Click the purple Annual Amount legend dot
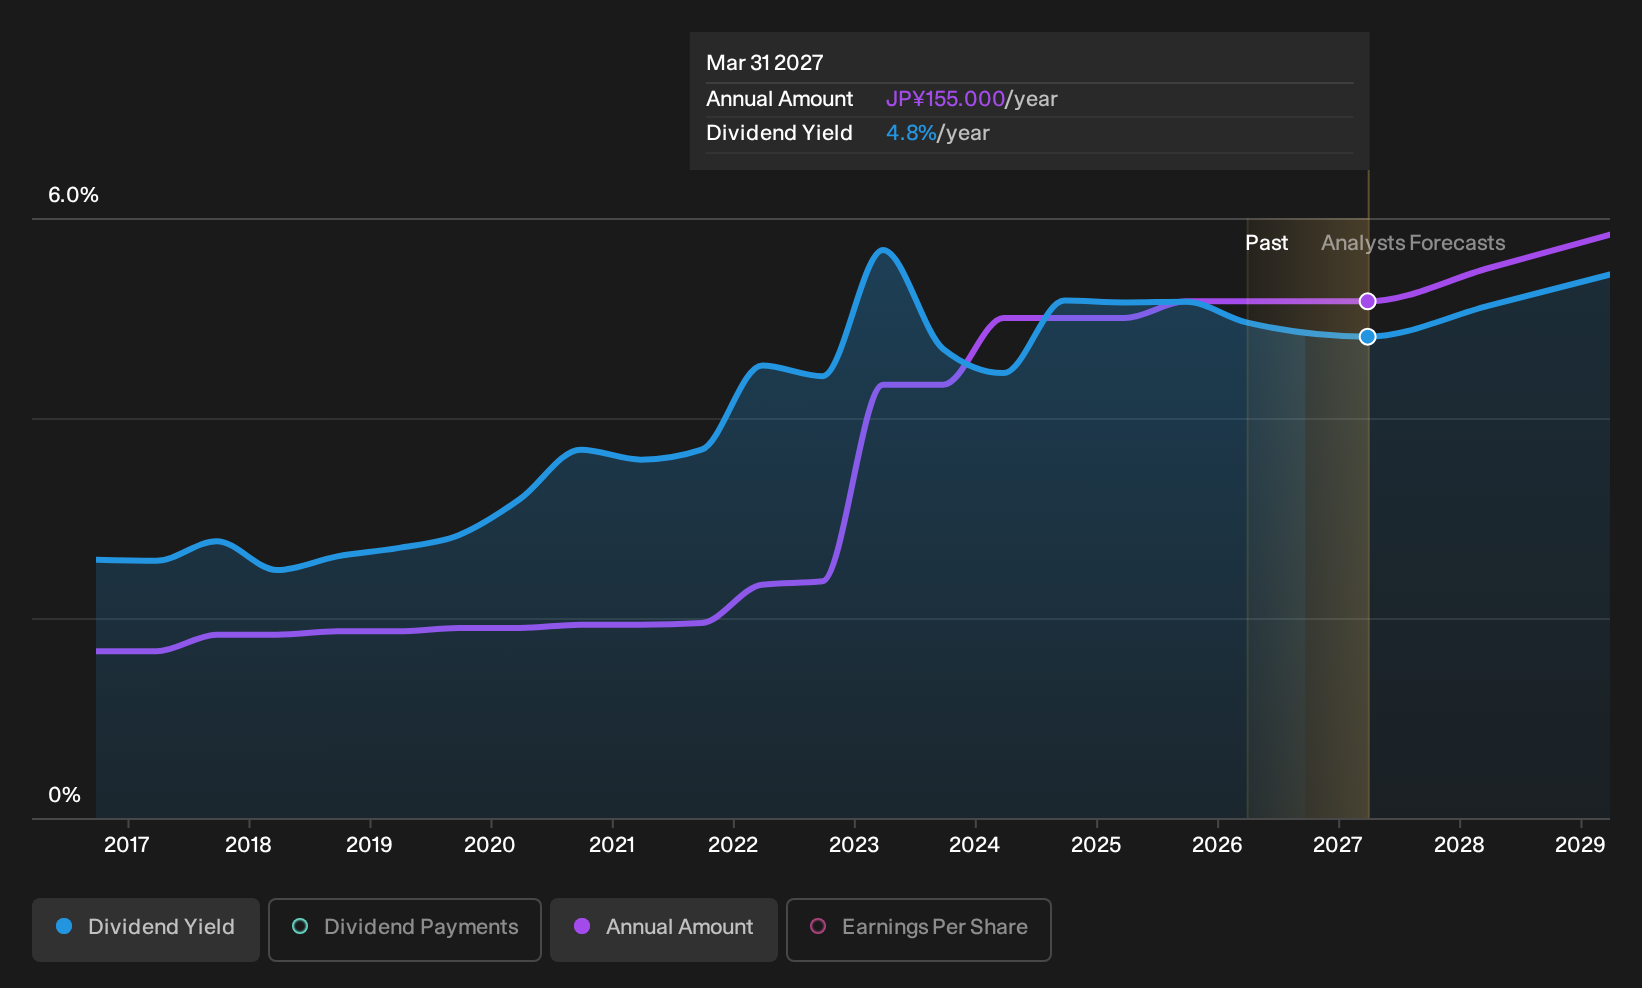1642x988 pixels. [582, 926]
